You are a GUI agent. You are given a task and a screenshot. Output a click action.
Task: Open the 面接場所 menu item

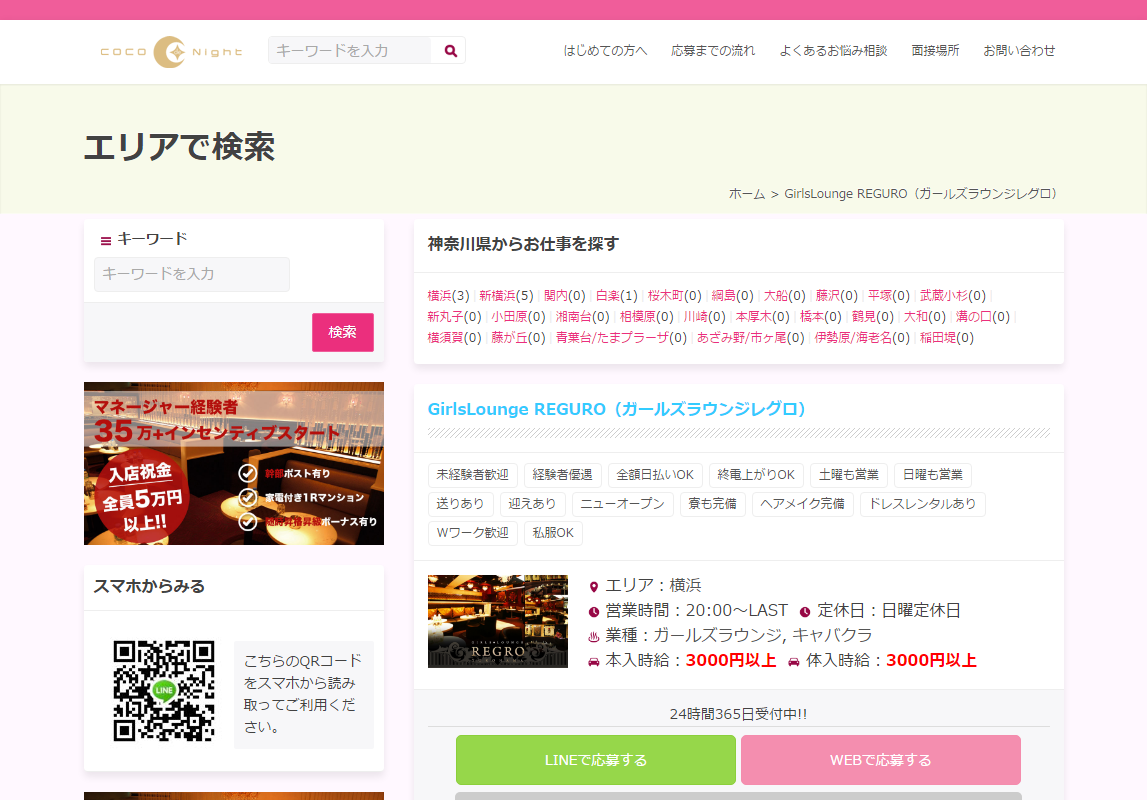(935, 50)
